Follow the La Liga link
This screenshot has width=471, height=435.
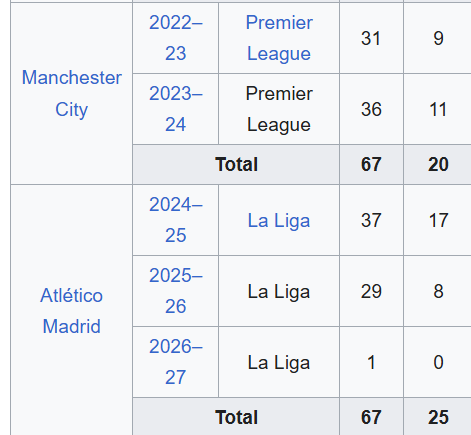(x=279, y=220)
